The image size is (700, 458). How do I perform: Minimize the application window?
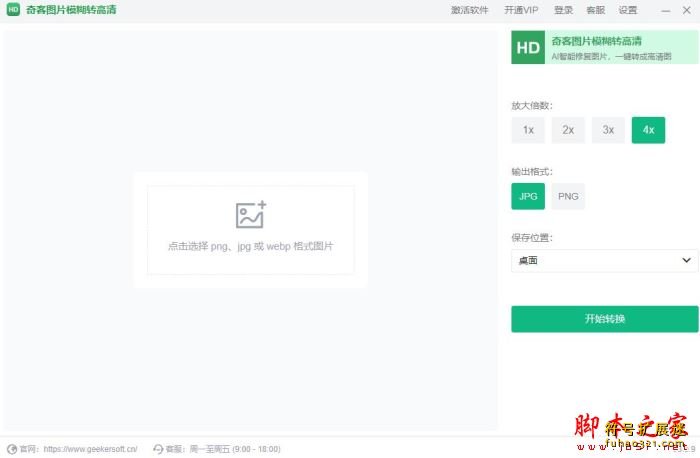coord(666,10)
